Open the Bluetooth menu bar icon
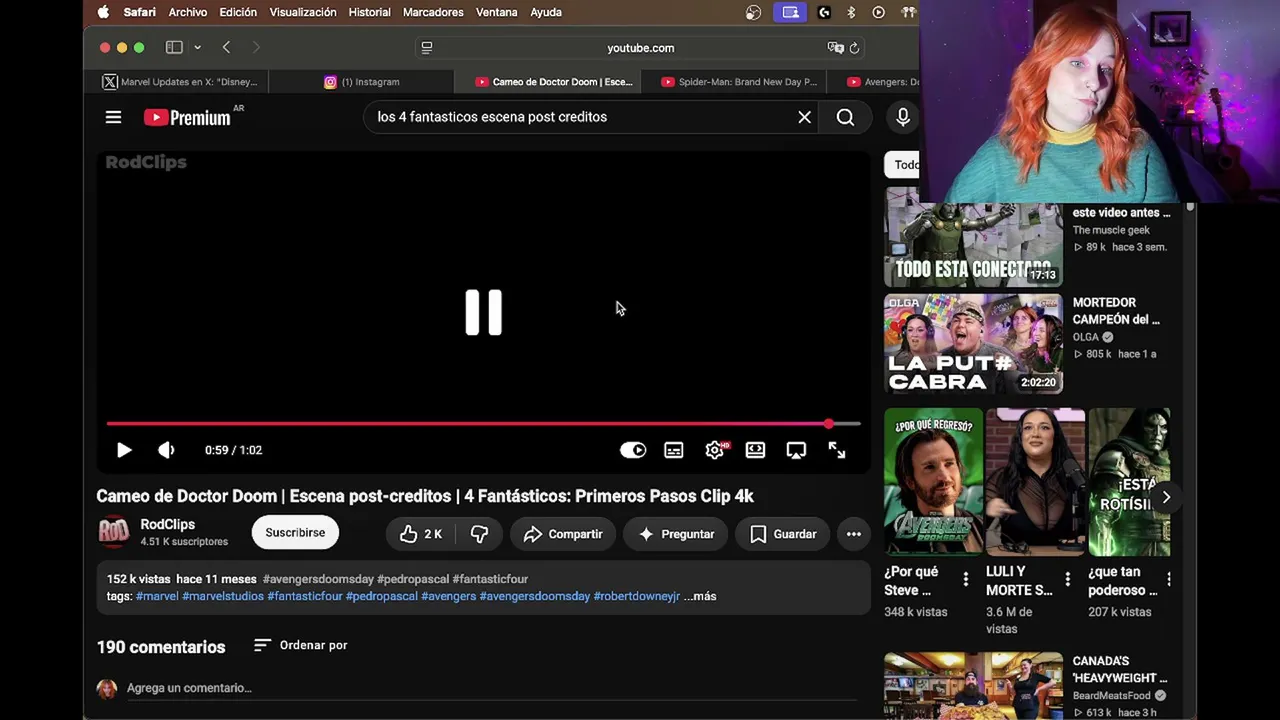 852,12
